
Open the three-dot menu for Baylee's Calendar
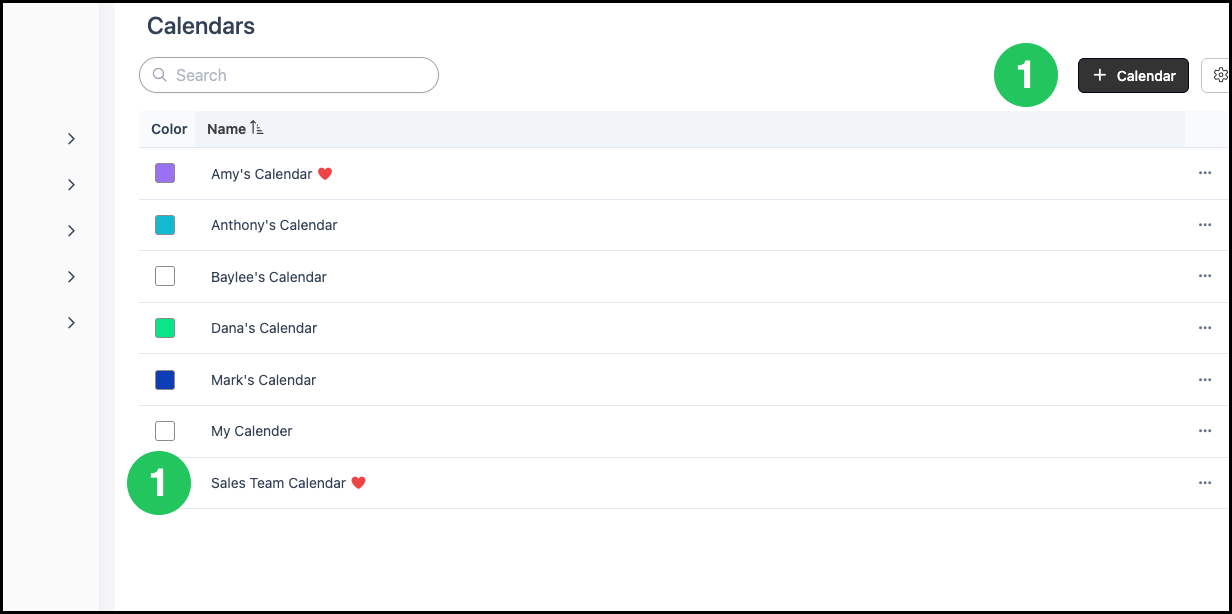[1204, 276]
